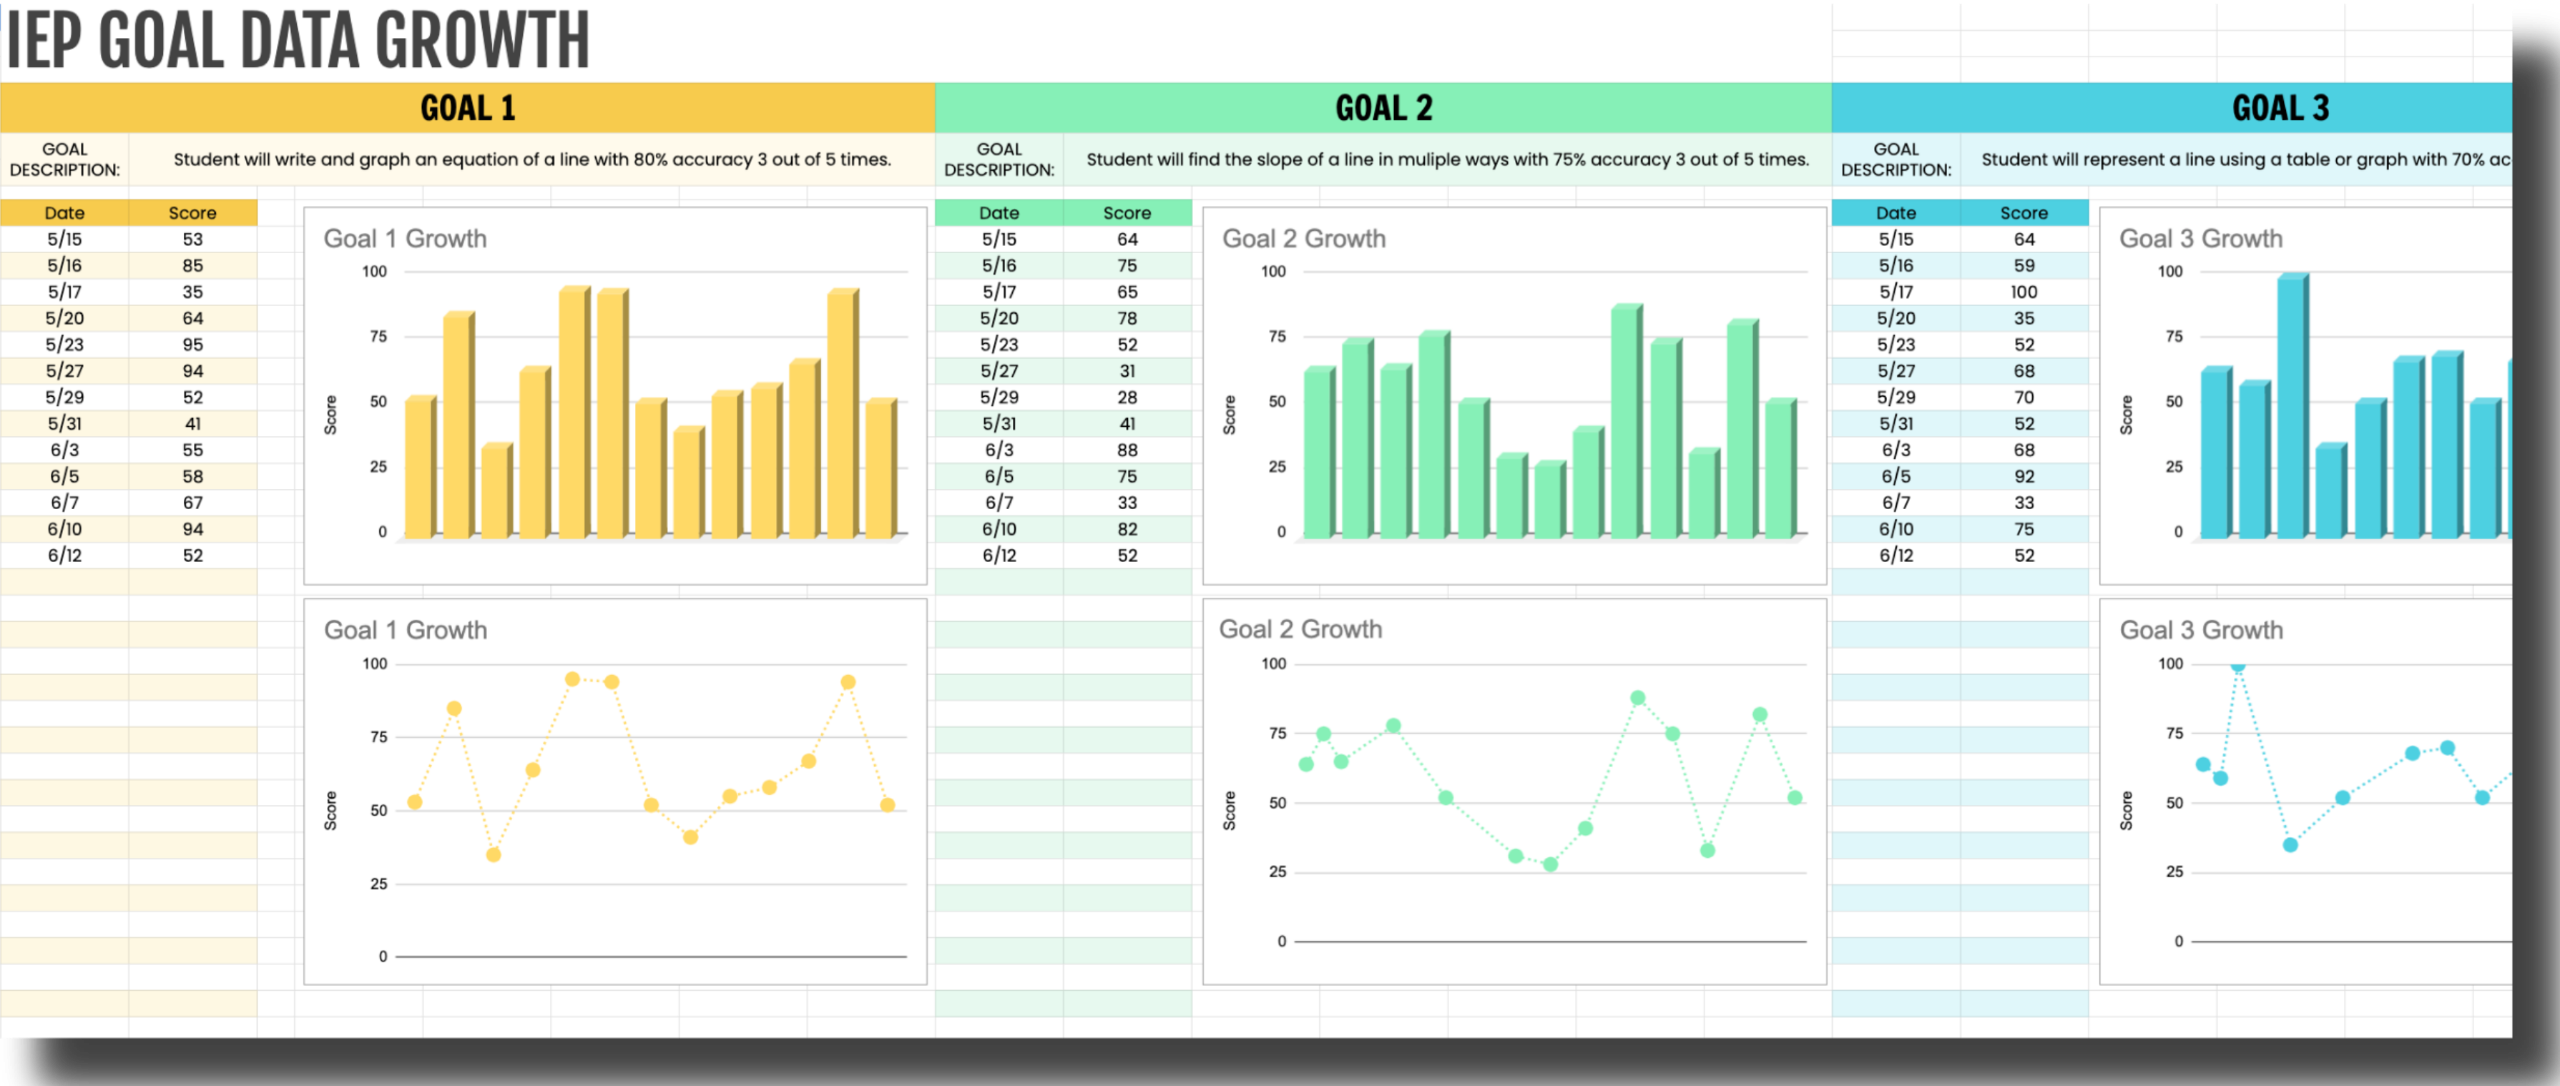Click the IEP GOAL DATA GROWTH title

298,42
